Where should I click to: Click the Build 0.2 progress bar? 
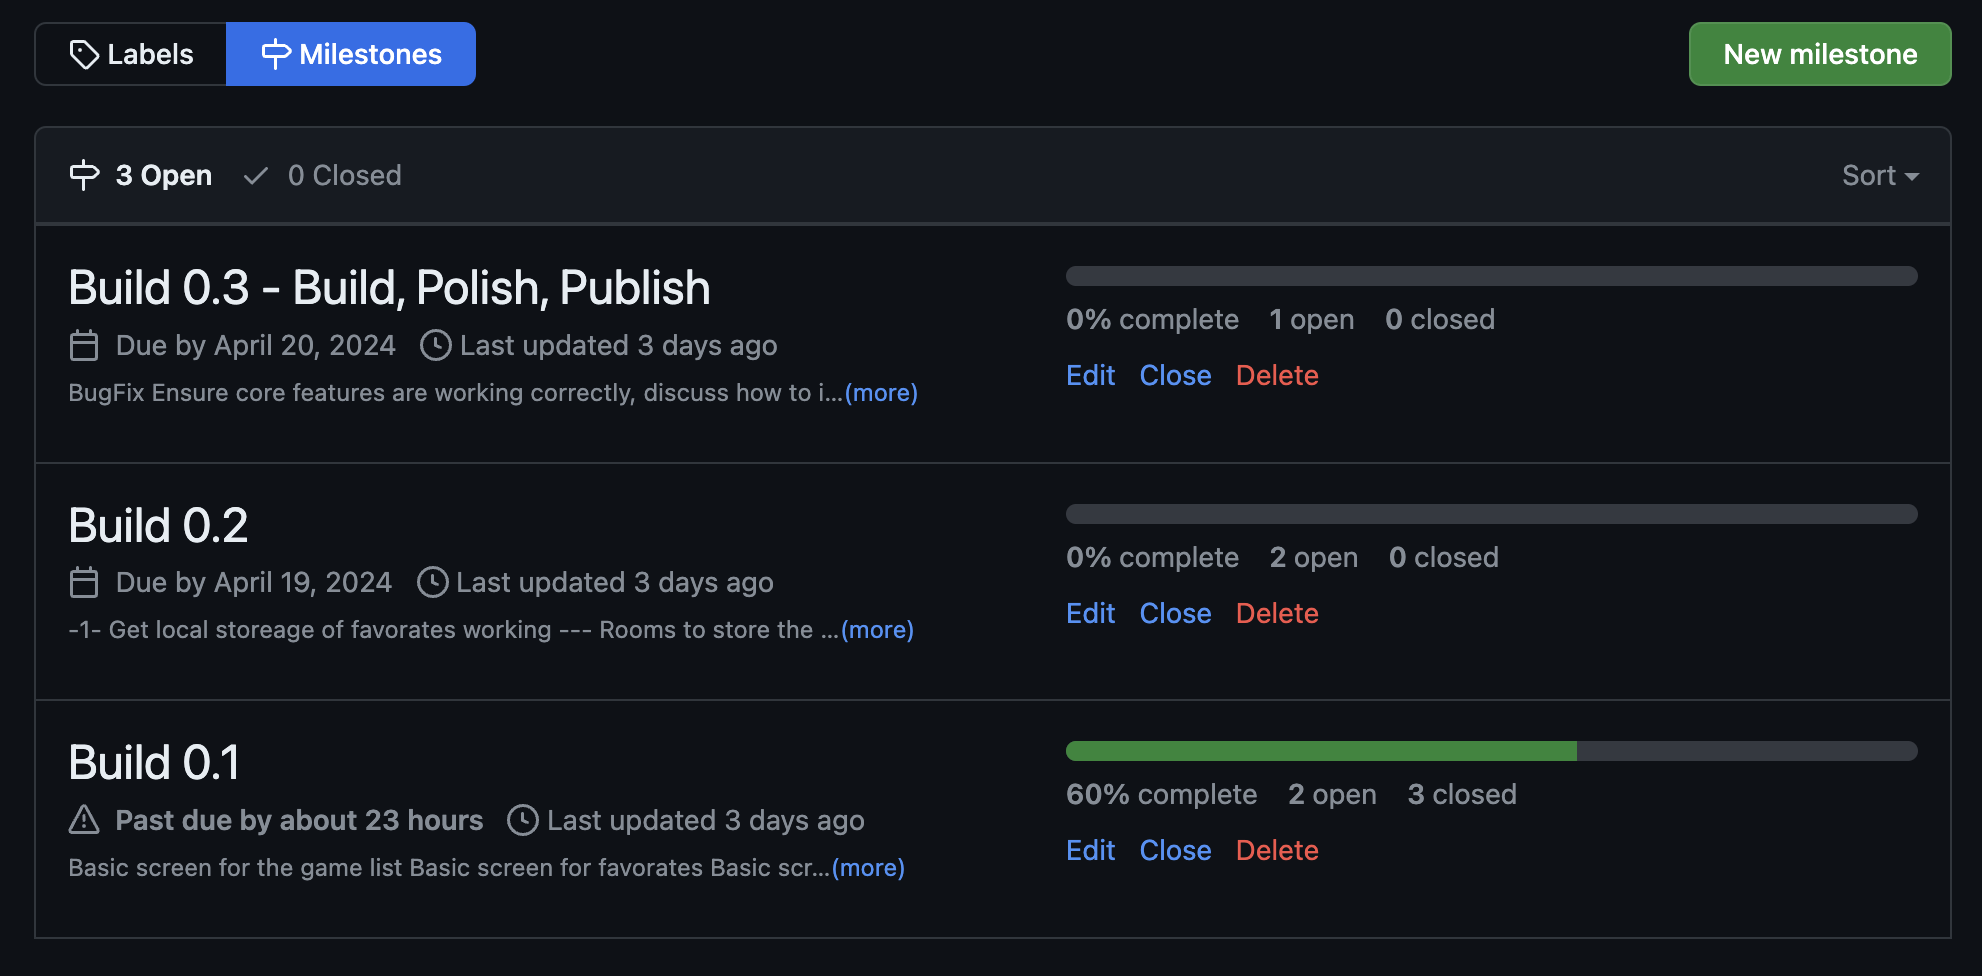pos(1492,514)
